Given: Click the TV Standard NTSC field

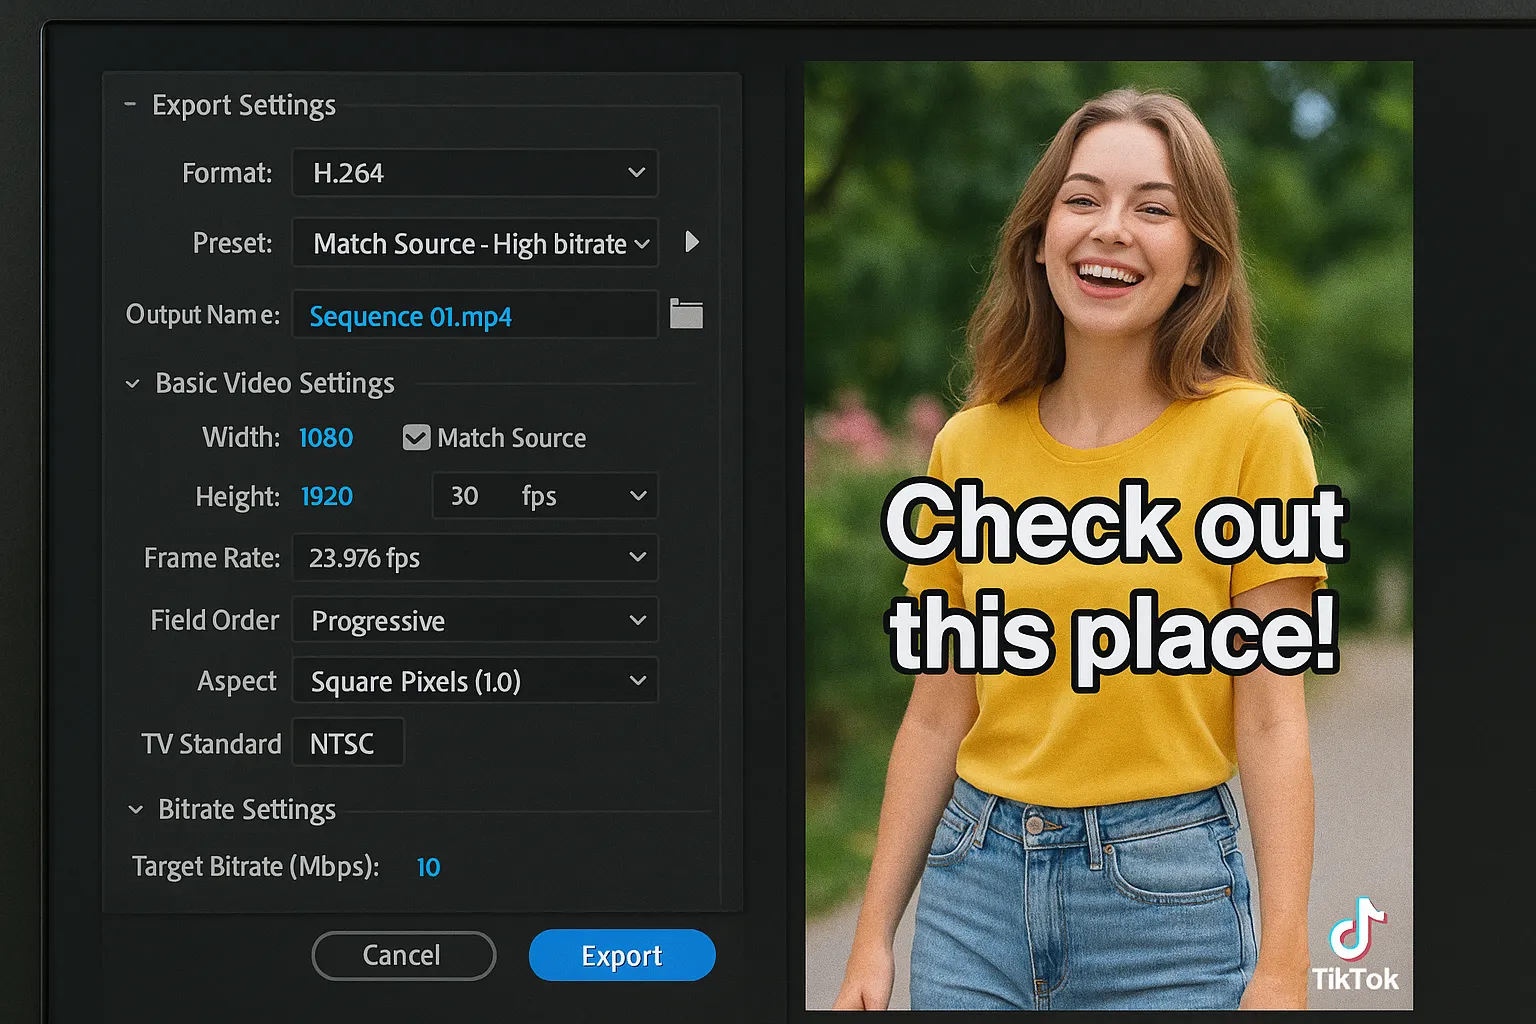Looking at the screenshot, I should tap(348, 743).
